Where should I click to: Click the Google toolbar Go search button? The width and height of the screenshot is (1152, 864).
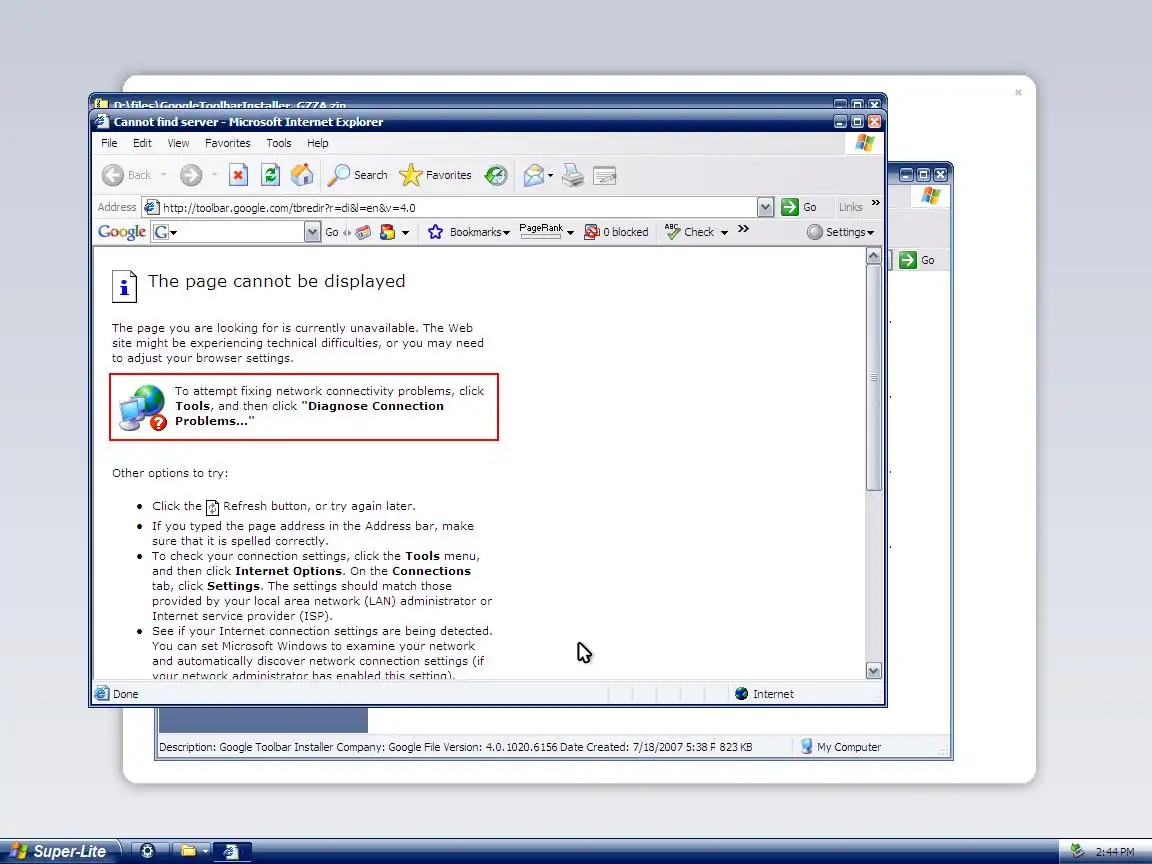tap(332, 232)
